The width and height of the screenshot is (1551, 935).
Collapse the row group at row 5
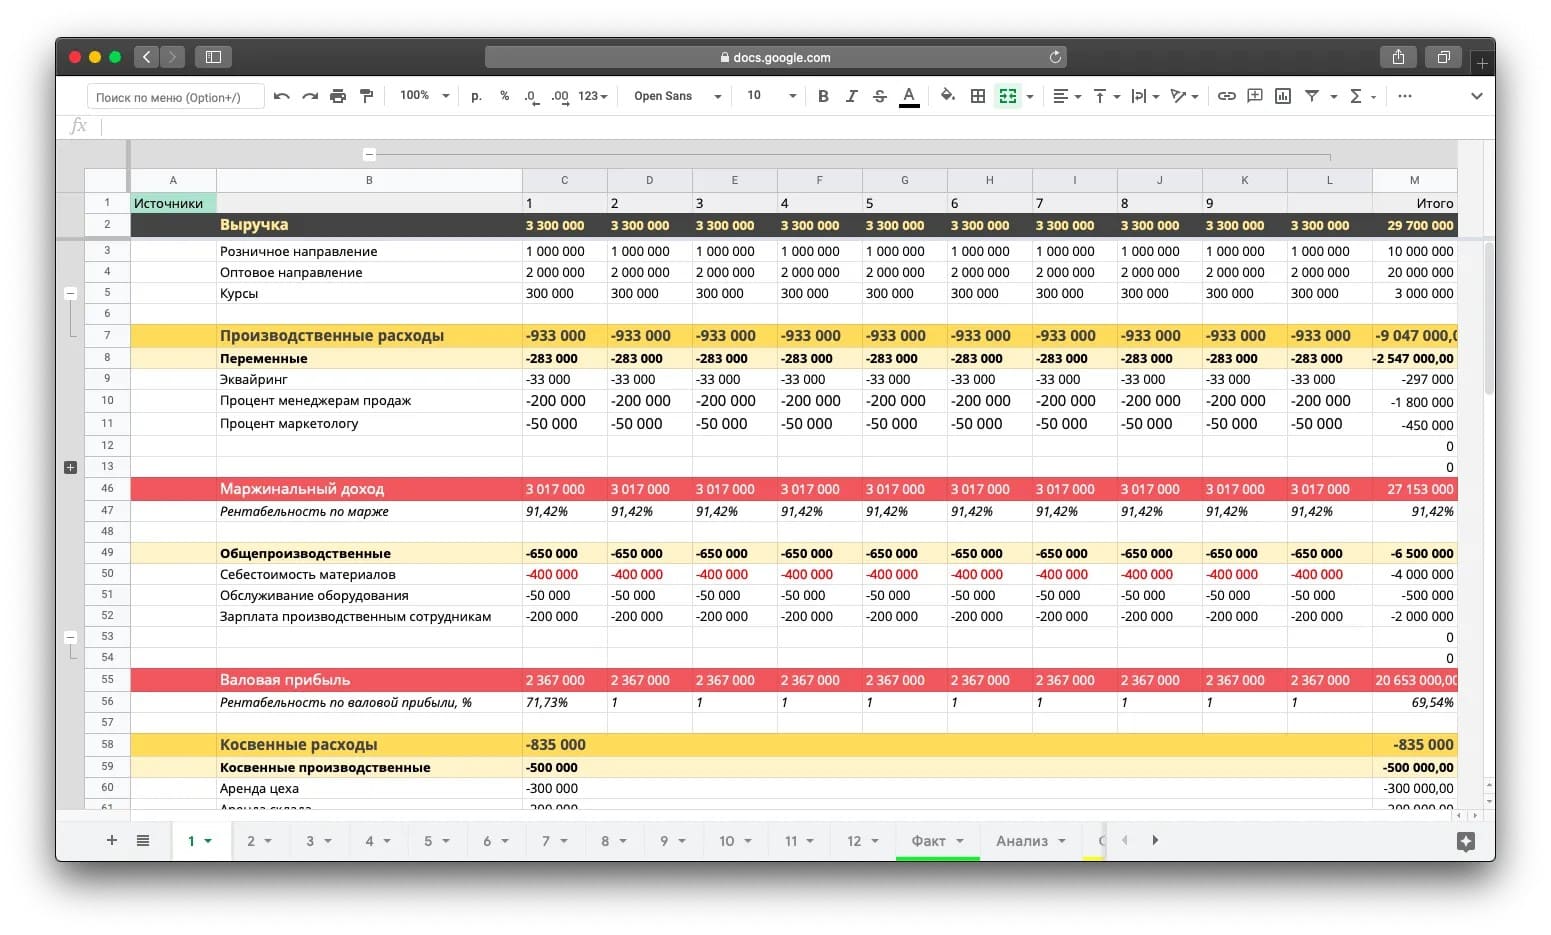[x=70, y=293]
